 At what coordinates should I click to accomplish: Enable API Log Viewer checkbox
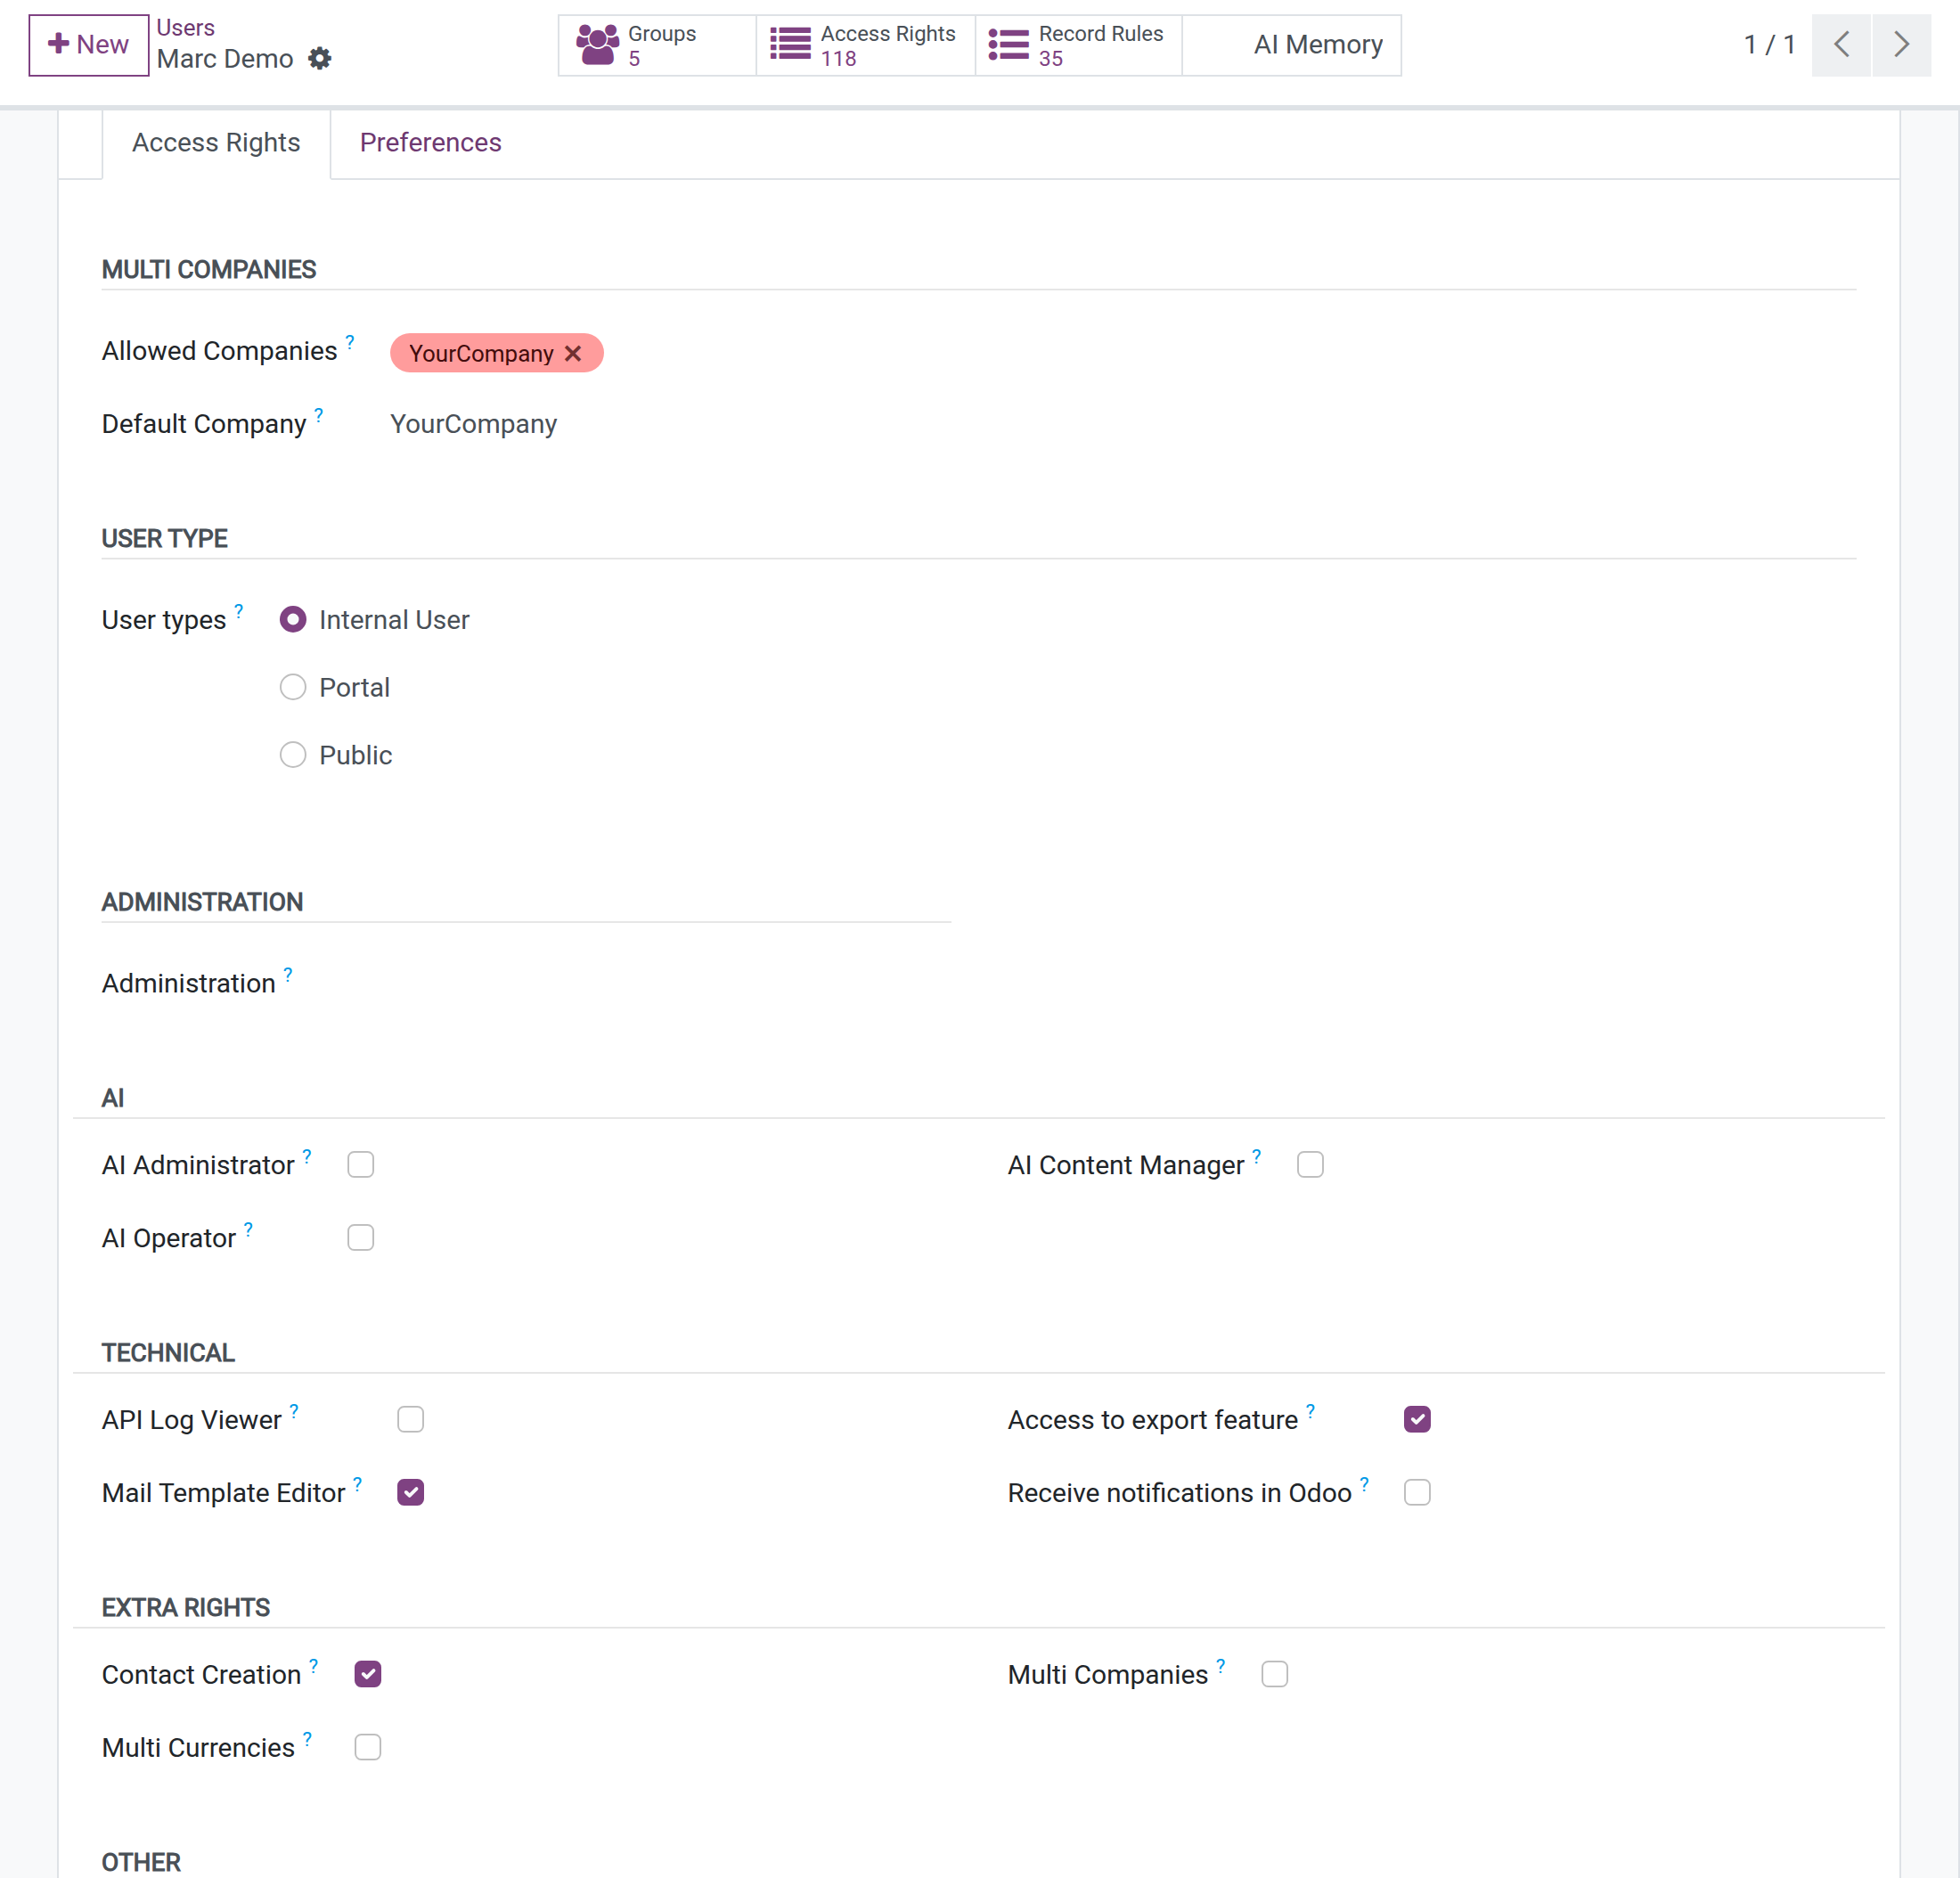[411, 1420]
